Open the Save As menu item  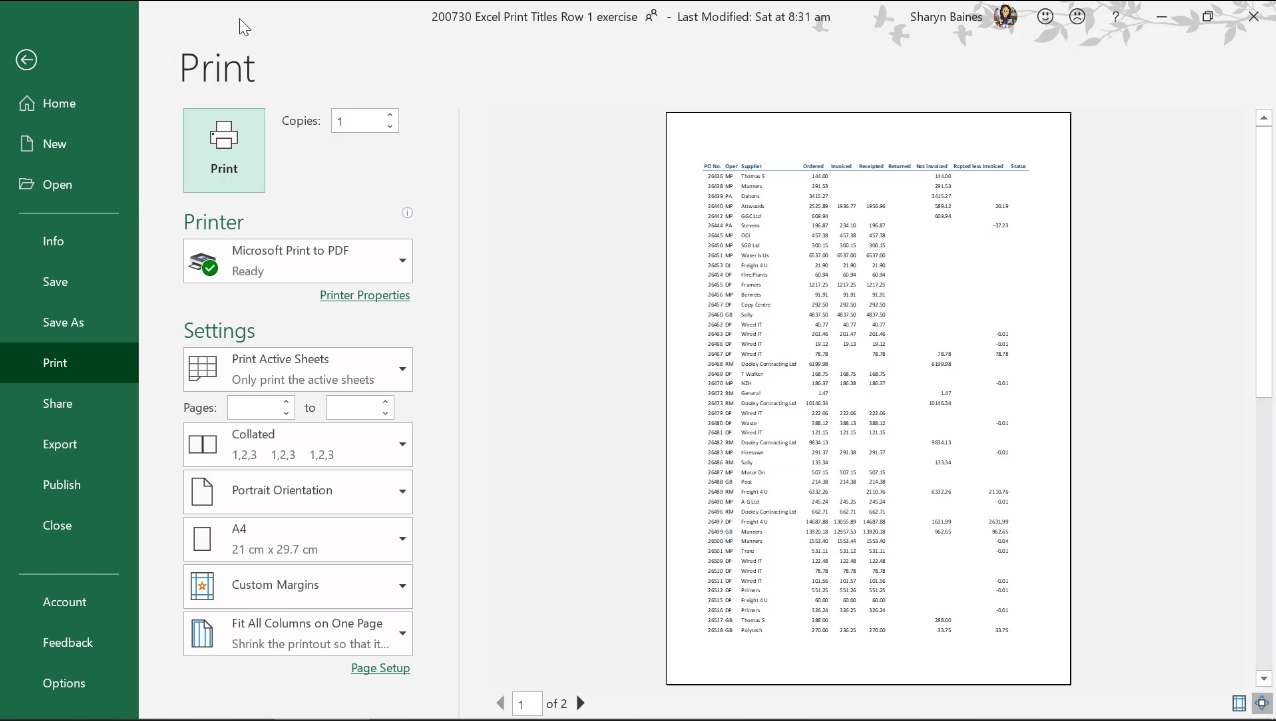coord(63,322)
